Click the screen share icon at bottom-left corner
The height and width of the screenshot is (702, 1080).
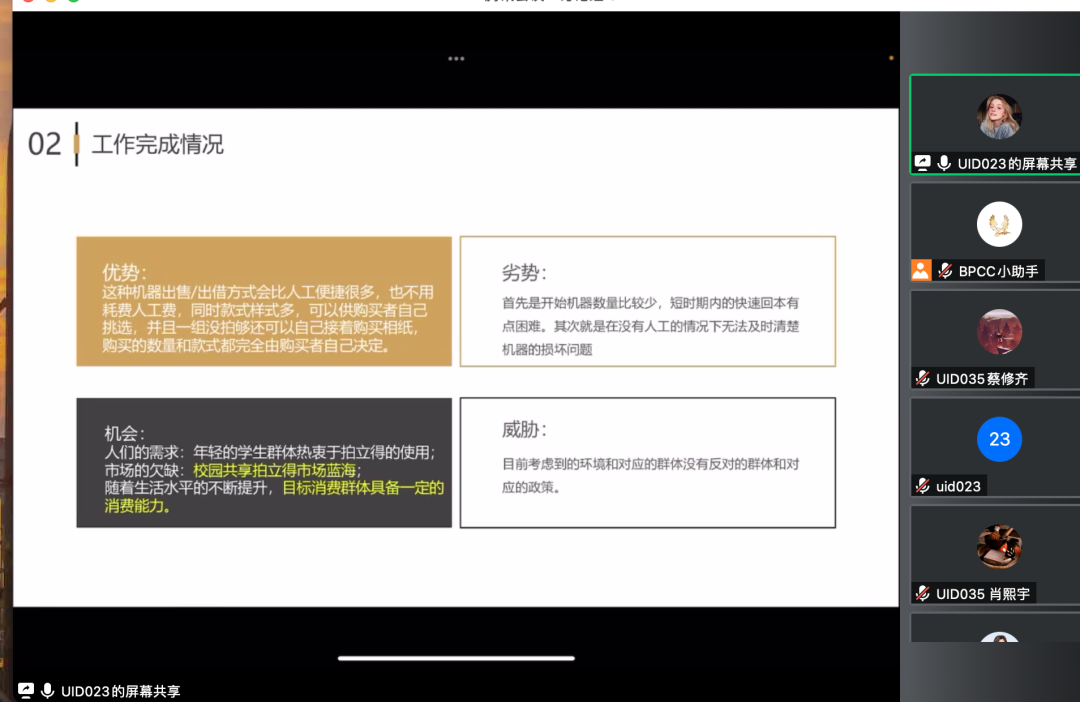[25, 691]
